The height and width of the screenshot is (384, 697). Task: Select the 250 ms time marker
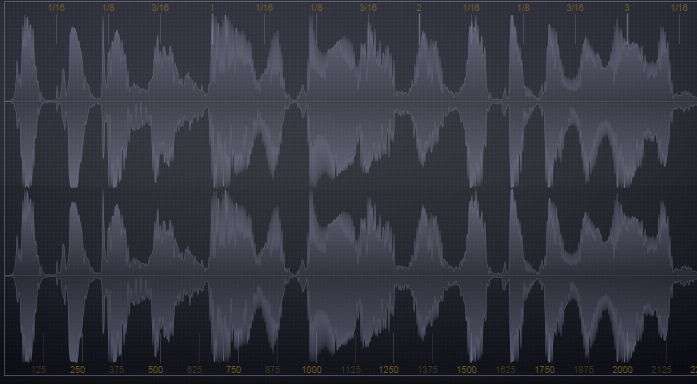tap(77, 370)
